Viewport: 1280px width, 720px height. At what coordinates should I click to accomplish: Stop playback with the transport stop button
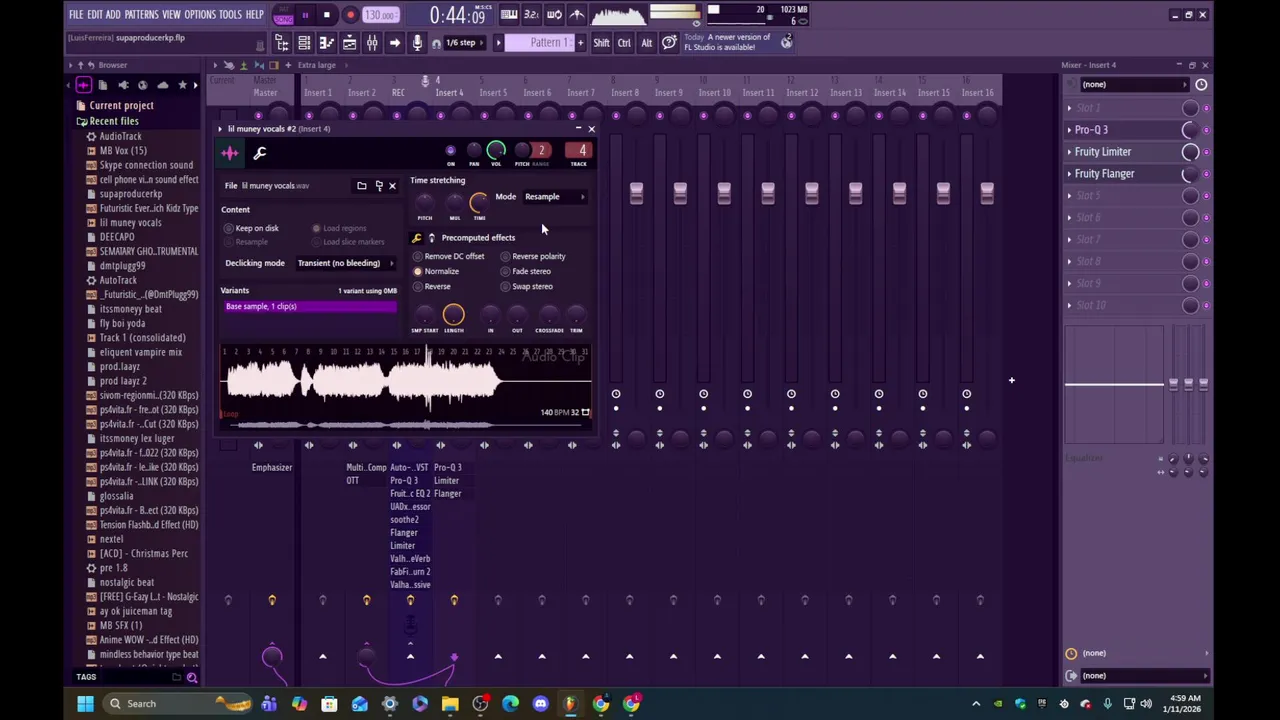point(327,15)
